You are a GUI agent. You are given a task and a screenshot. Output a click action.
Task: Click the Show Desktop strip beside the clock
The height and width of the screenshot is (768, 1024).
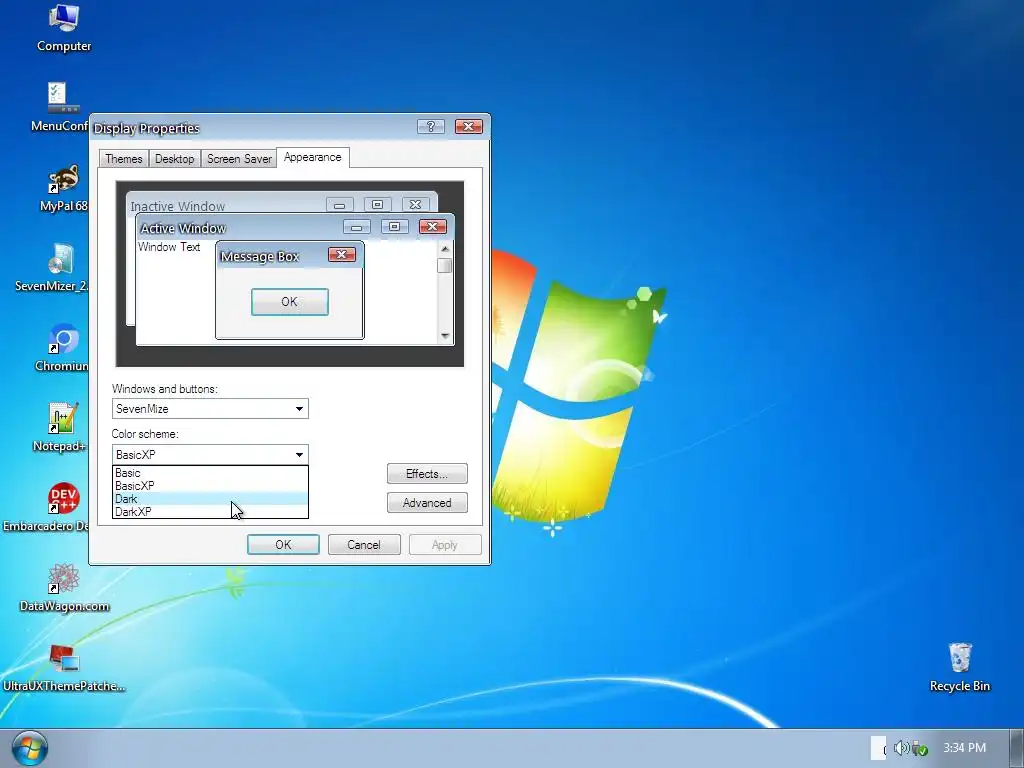[1017, 748]
